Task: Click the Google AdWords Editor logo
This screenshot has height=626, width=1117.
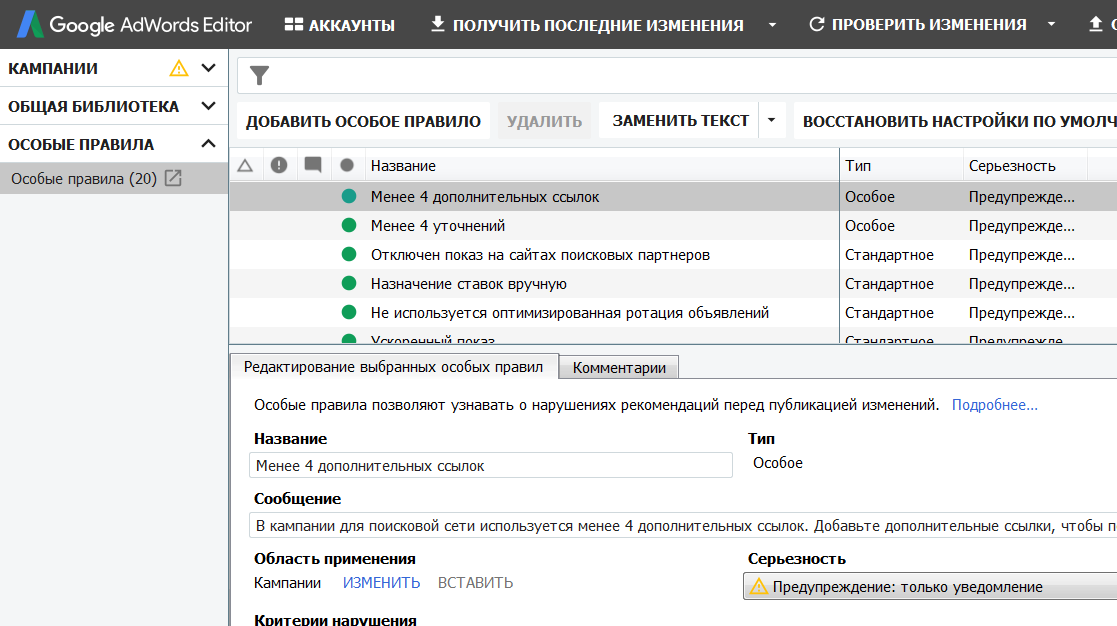Action: [x=134, y=24]
